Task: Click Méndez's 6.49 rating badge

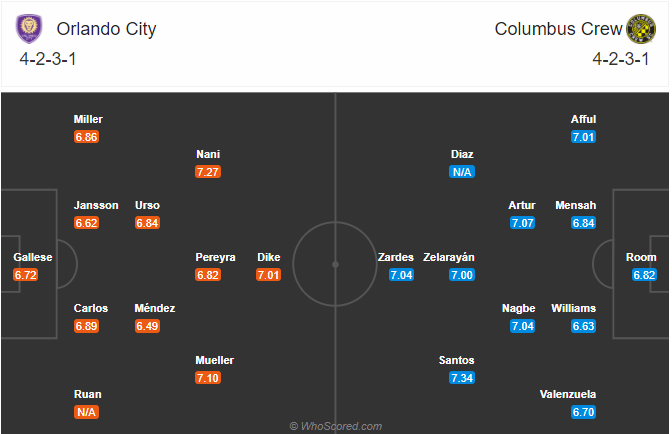Action: 147,326
